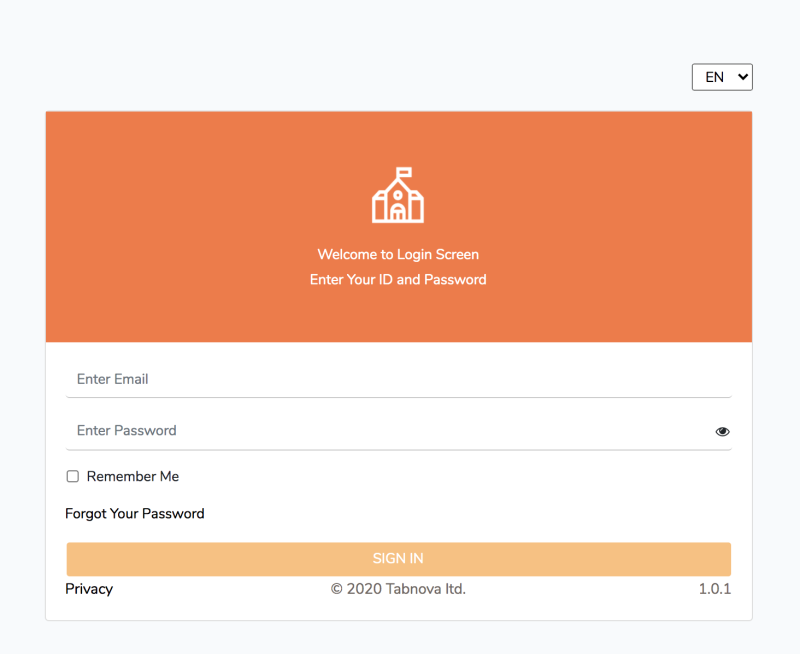The image size is (800, 654).
Task: Click the Enter Your ID and Password subtitle
Action: [398, 280]
